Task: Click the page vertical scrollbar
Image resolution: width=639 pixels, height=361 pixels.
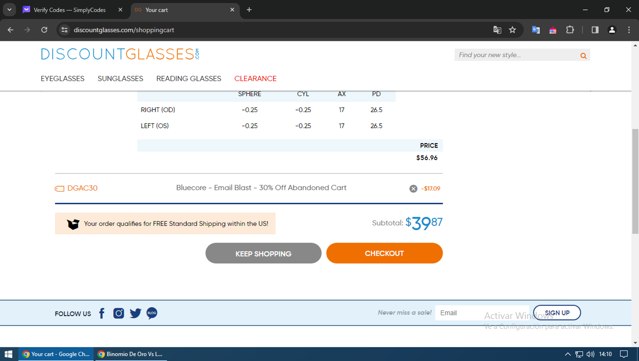Action: [x=635, y=181]
